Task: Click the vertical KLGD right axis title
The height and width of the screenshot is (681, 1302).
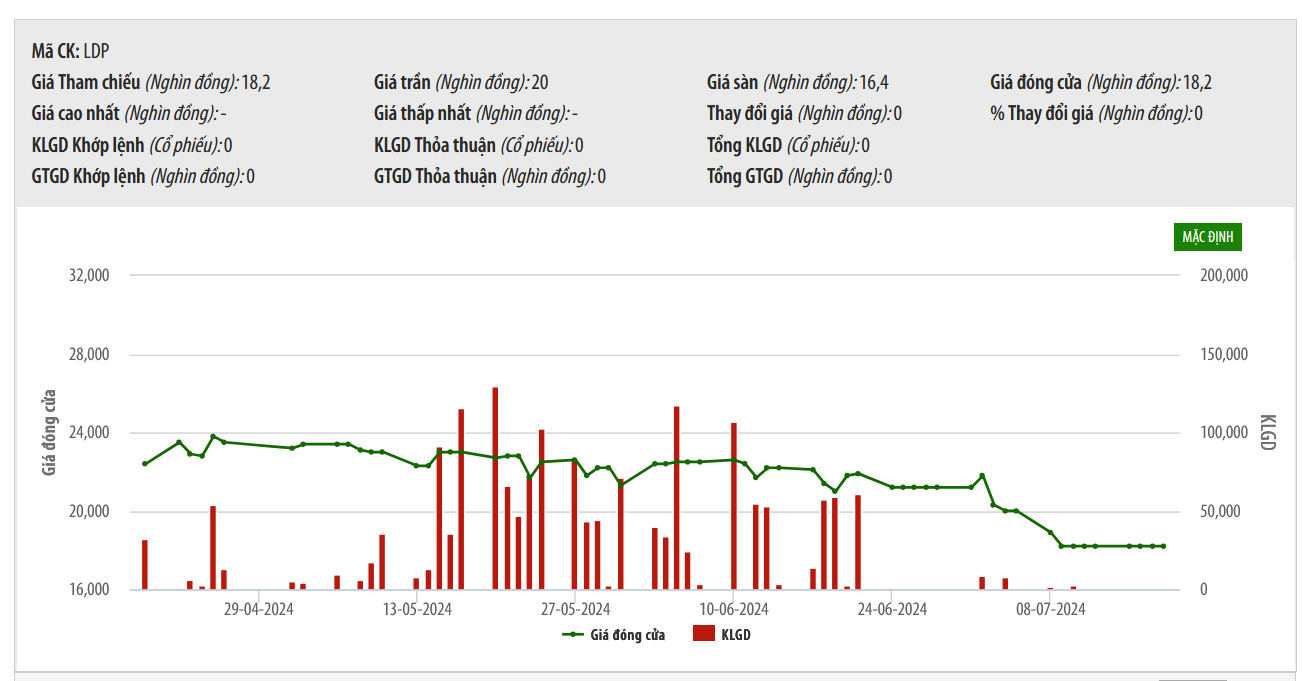Action: click(1268, 431)
